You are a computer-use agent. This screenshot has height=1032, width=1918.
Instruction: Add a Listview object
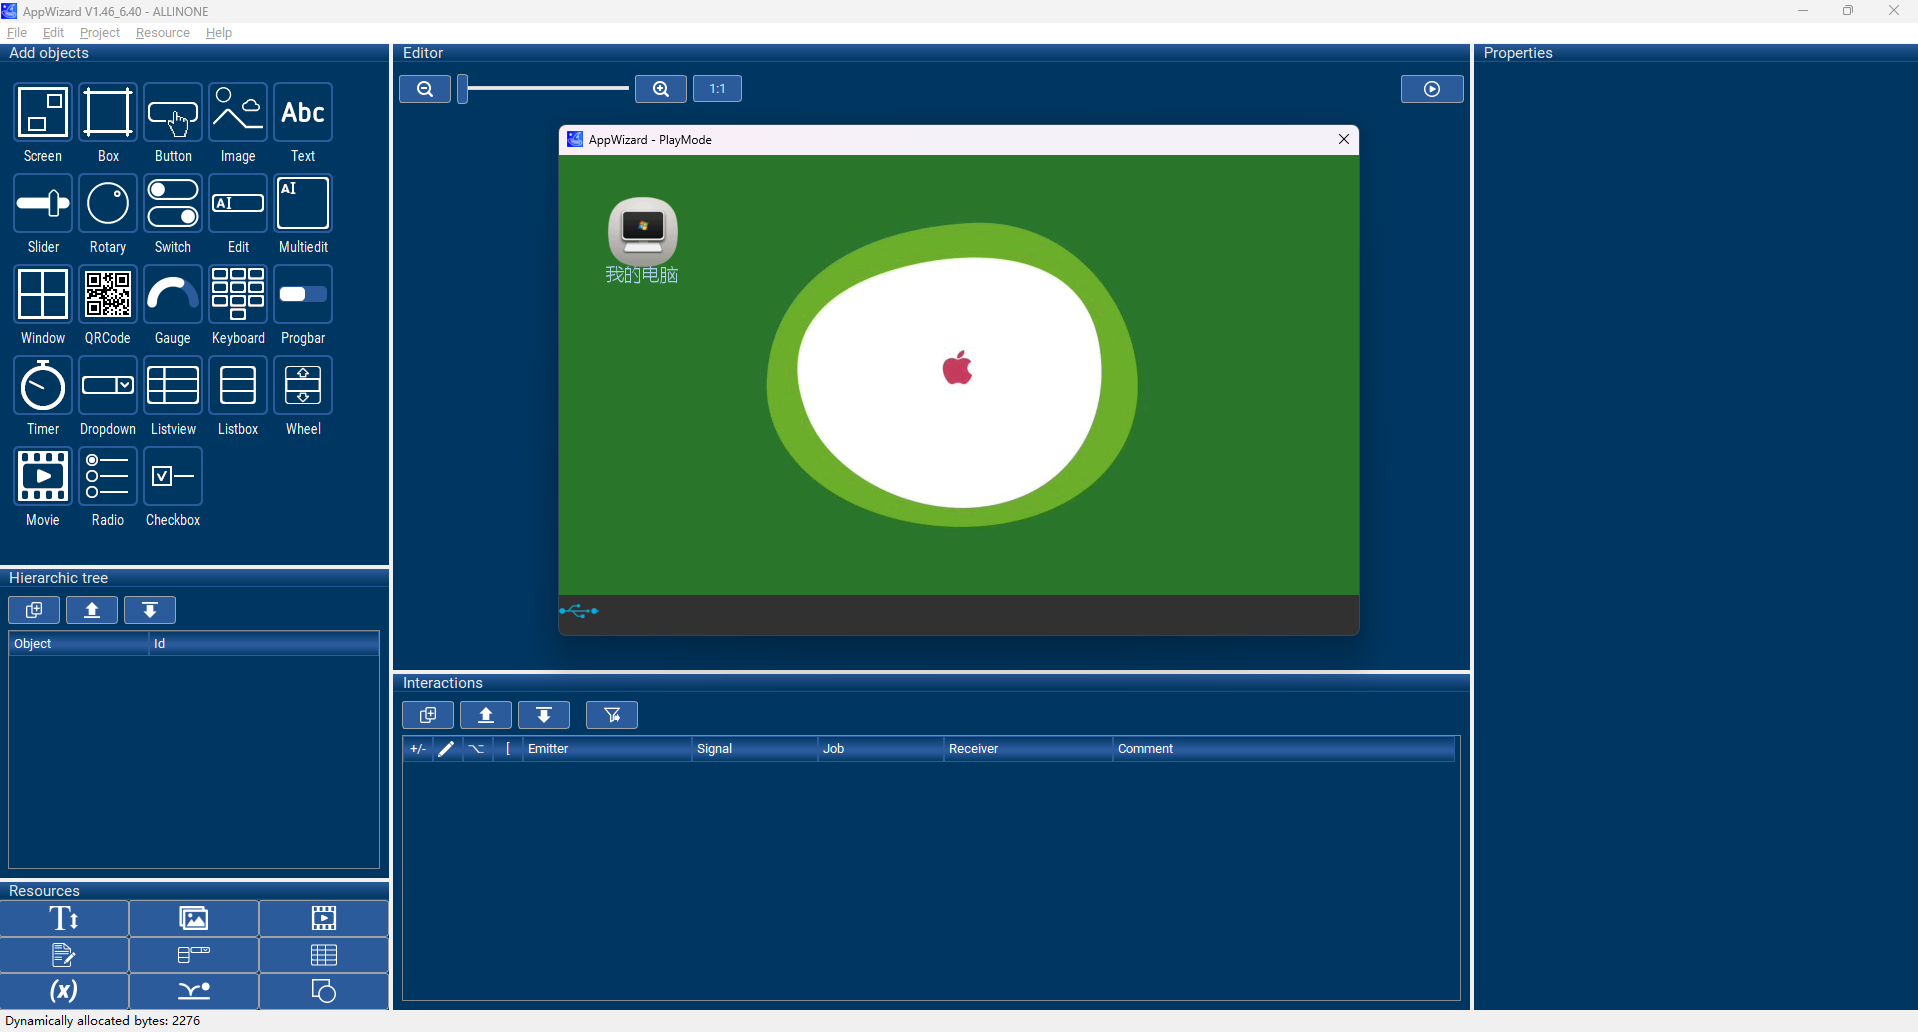click(173, 385)
